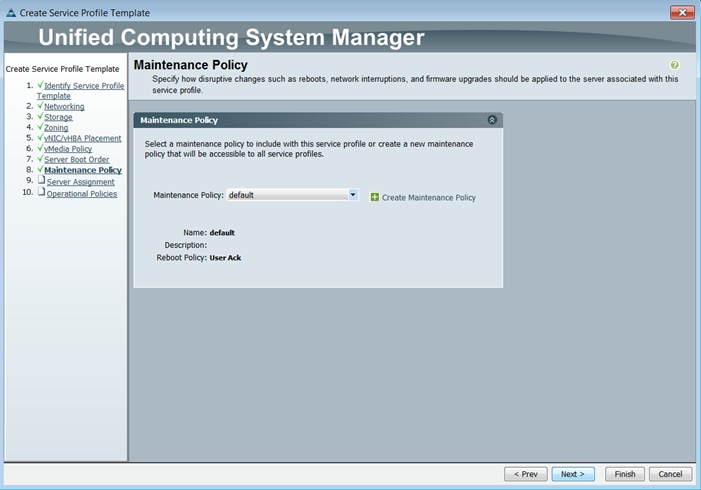Click the Description label
Image resolution: width=701 pixels, height=490 pixels.
click(x=186, y=245)
